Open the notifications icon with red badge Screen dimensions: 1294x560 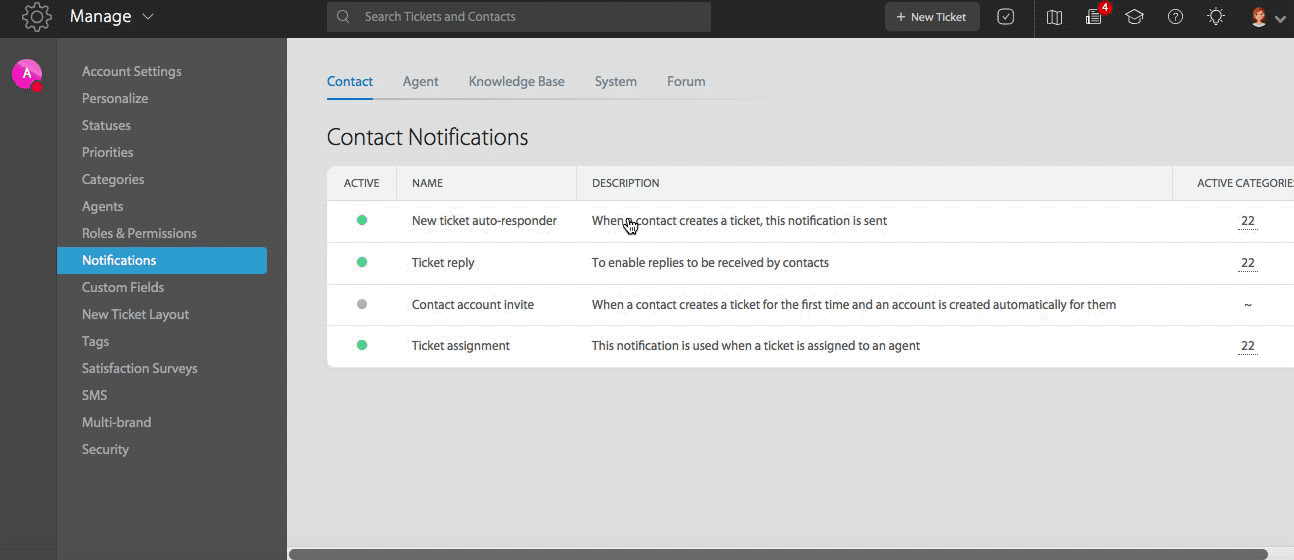(x=1096, y=15)
